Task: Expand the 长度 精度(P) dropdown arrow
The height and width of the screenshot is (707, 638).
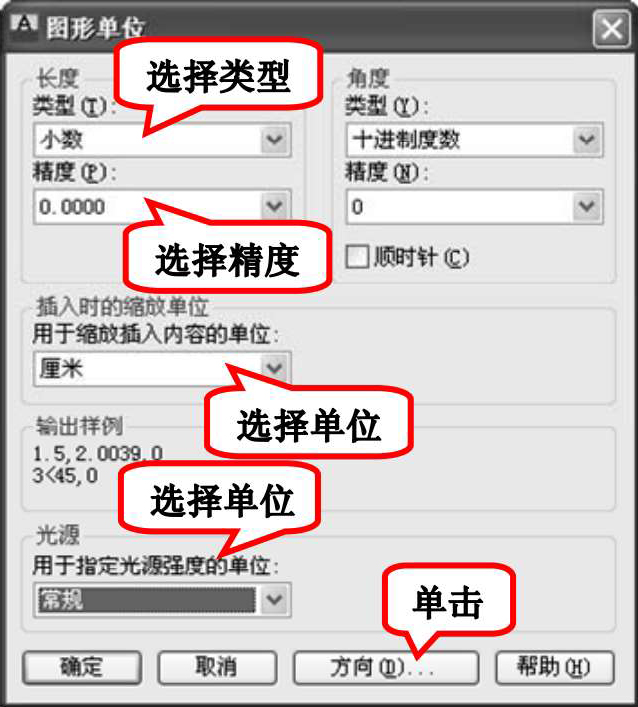Action: (275, 207)
